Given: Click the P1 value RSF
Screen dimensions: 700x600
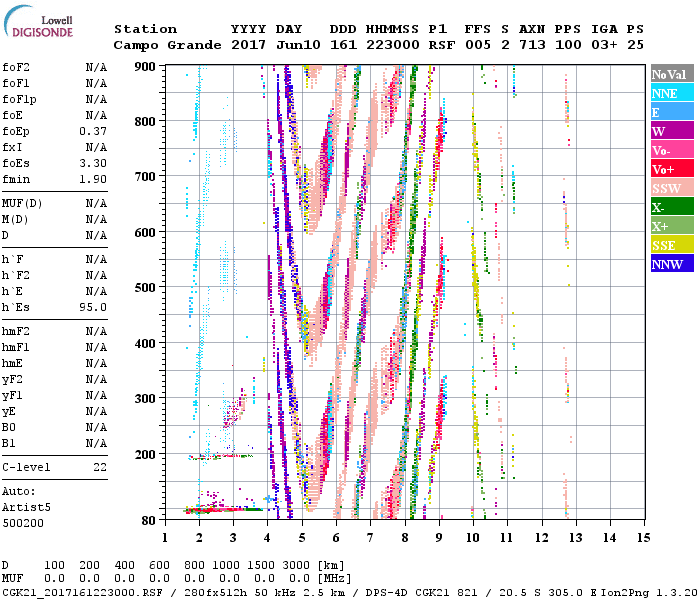Looking at the screenshot, I should click(x=442, y=45).
